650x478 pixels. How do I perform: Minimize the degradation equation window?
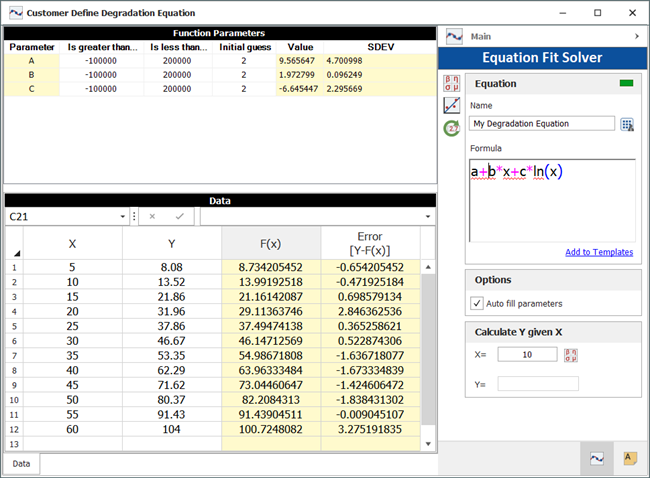[563, 13]
